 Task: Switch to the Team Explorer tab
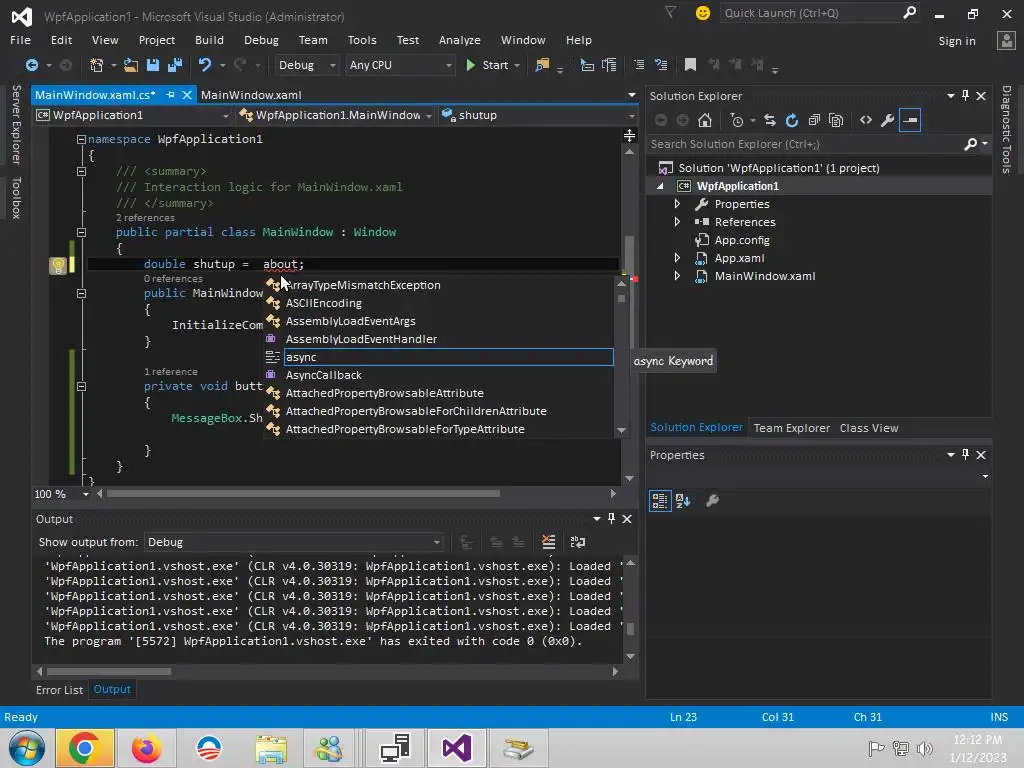(792, 428)
